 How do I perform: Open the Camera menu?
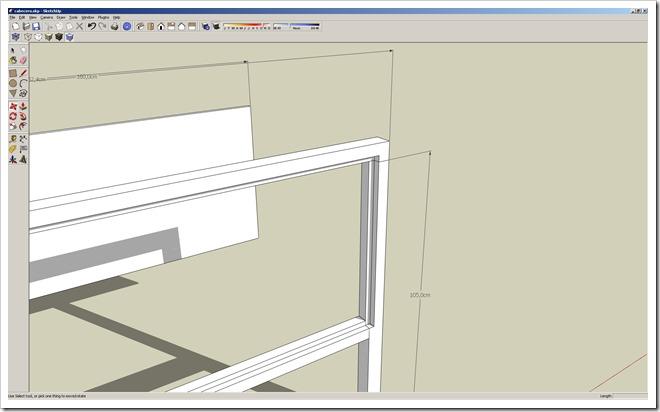pyautogui.click(x=47, y=17)
